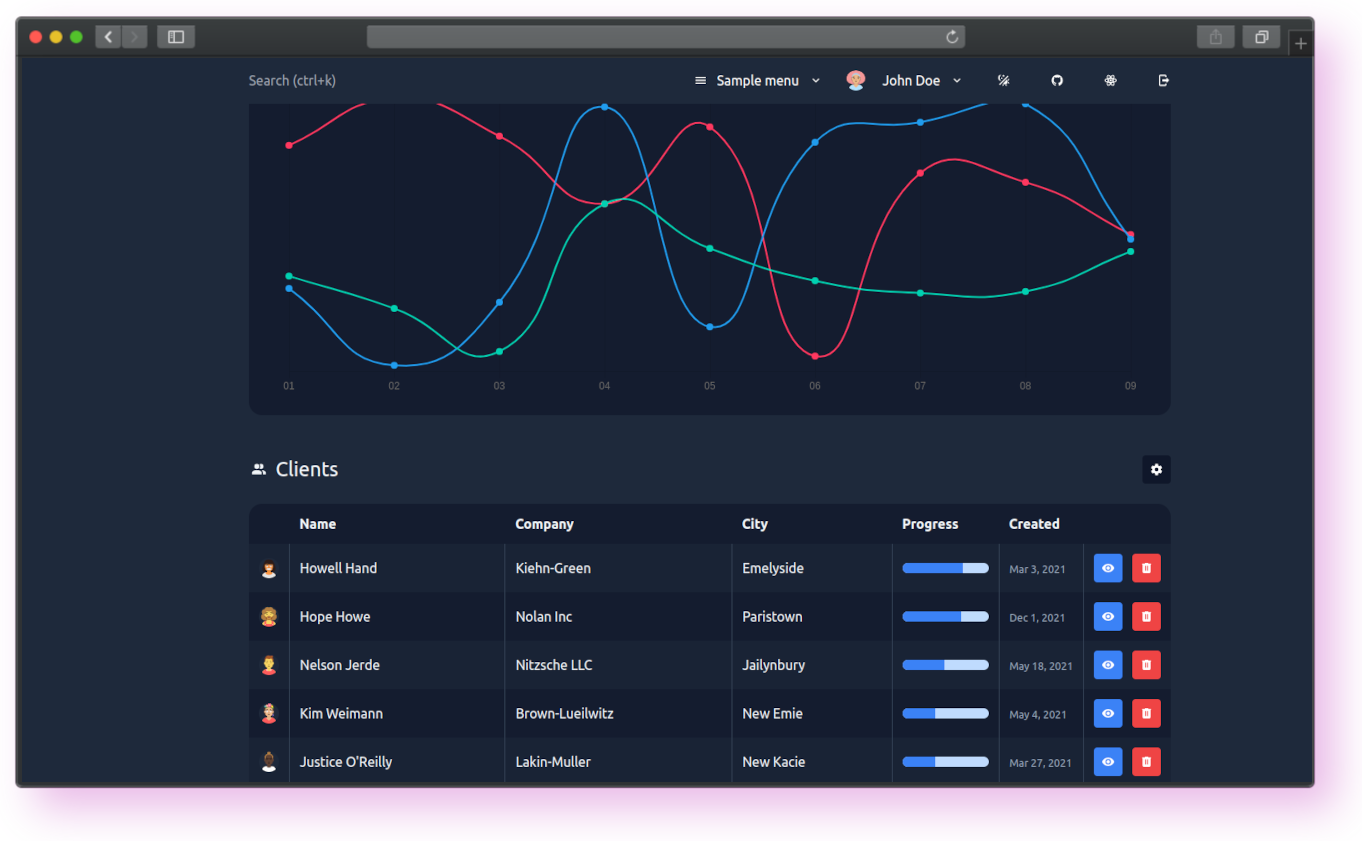Open Clients table settings gear
The image size is (1362, 841).
1156,470
